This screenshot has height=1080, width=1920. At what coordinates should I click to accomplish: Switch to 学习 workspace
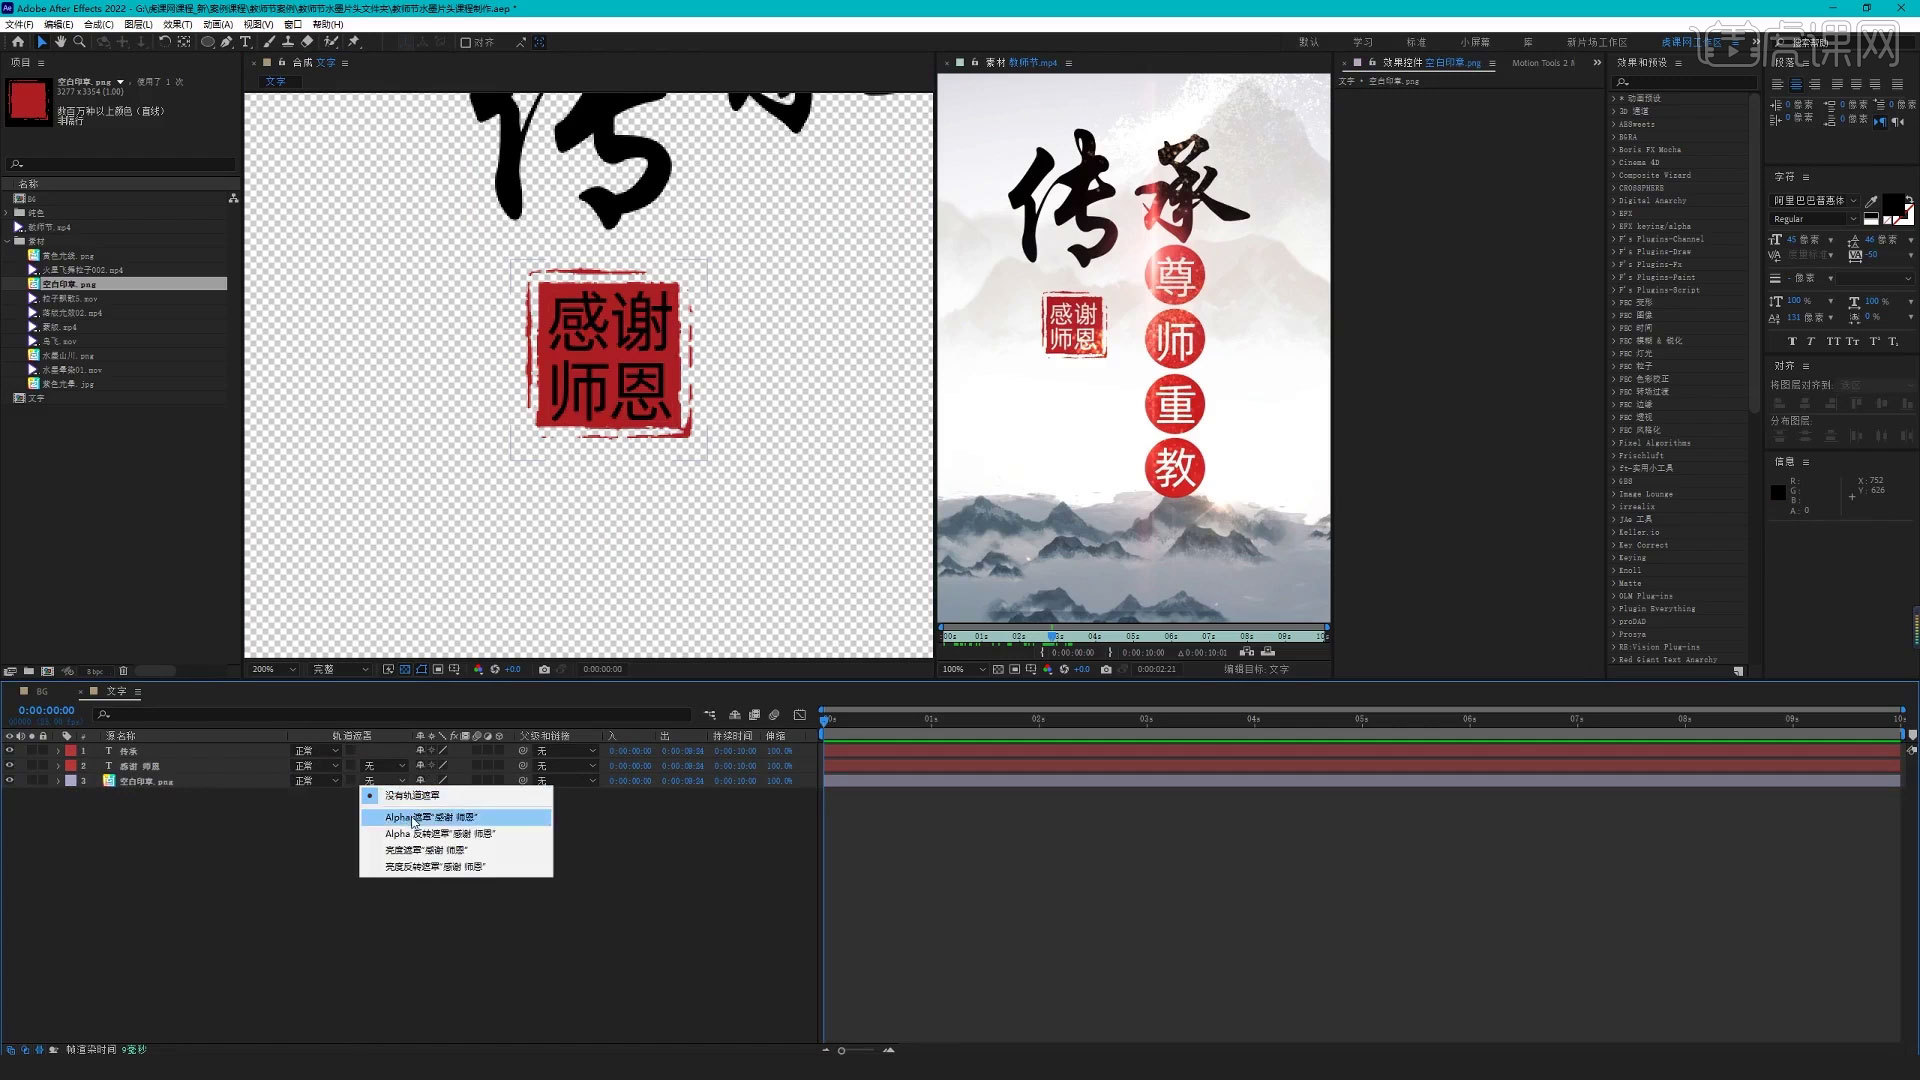1363,42
